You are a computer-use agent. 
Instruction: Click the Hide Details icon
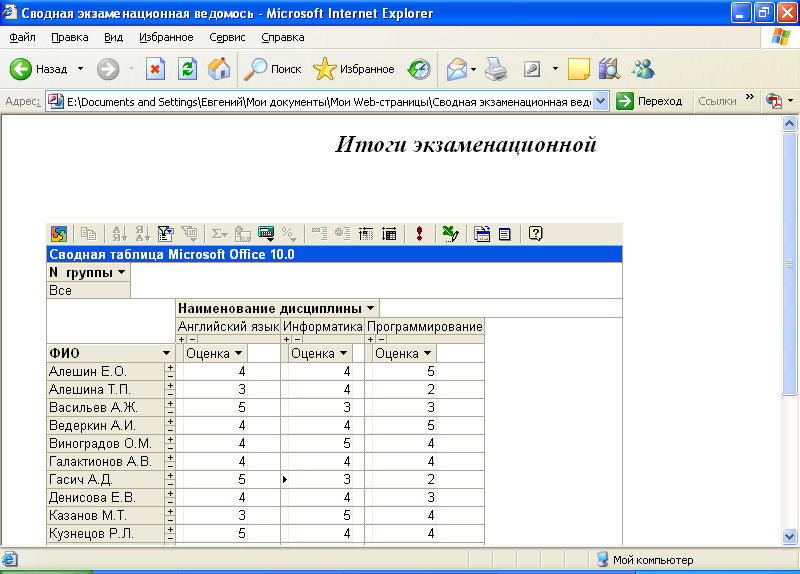coord(366,234)
